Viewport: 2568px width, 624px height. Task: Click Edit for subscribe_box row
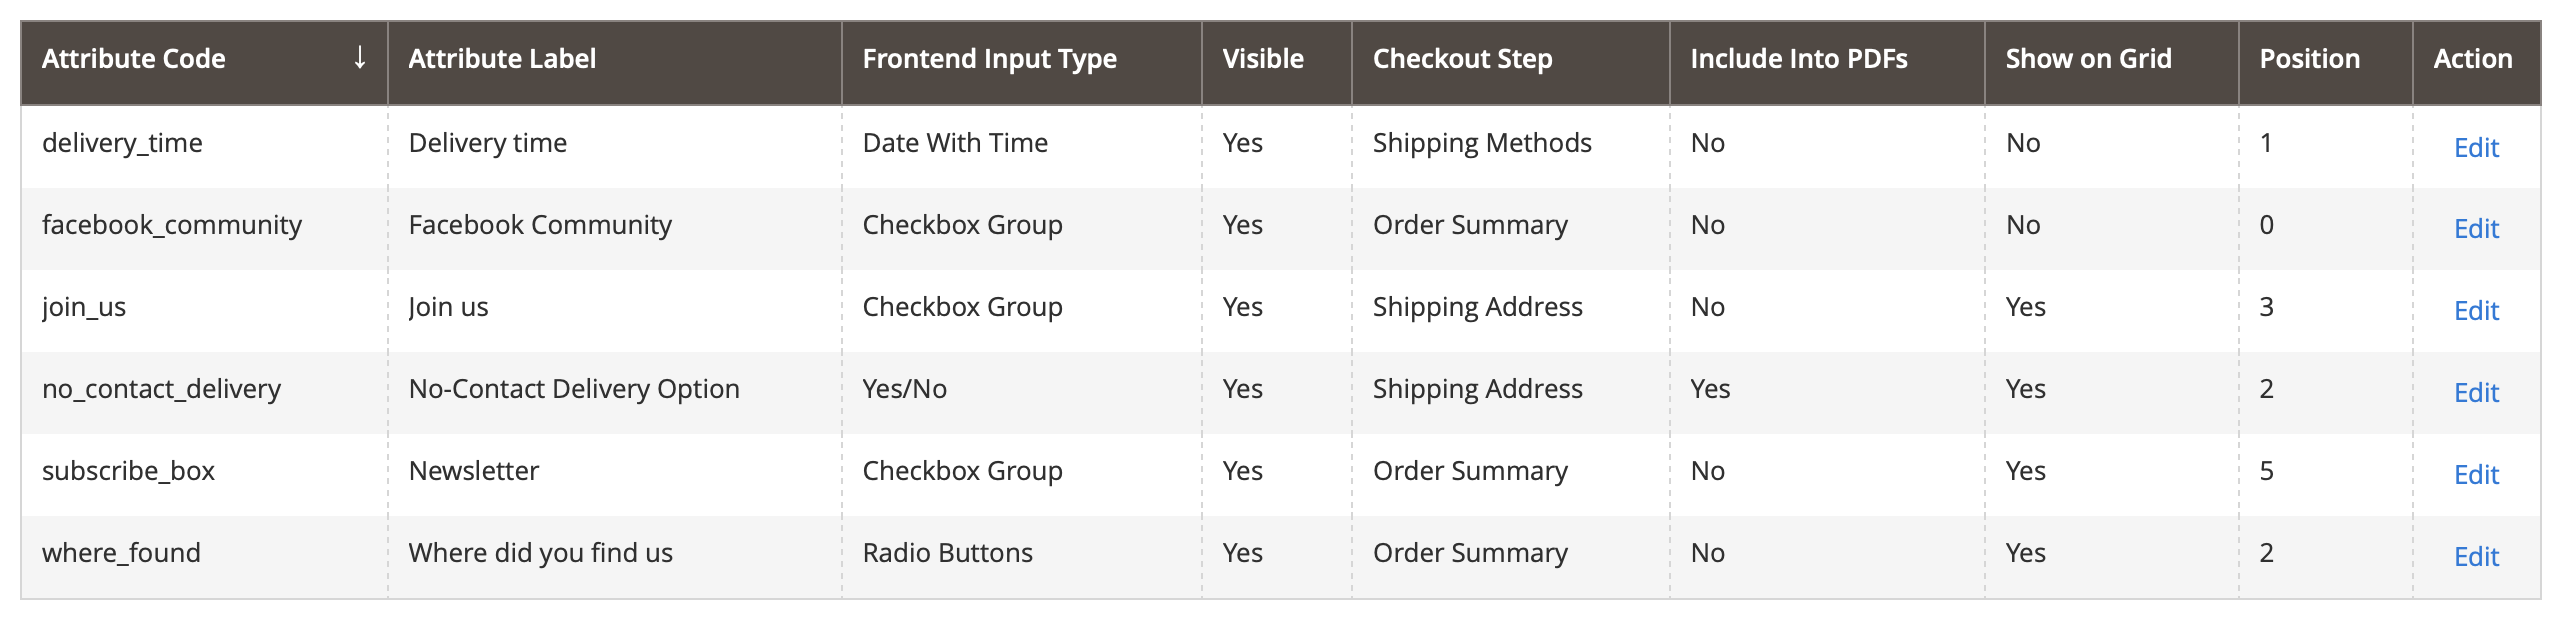coord(2476,475)
